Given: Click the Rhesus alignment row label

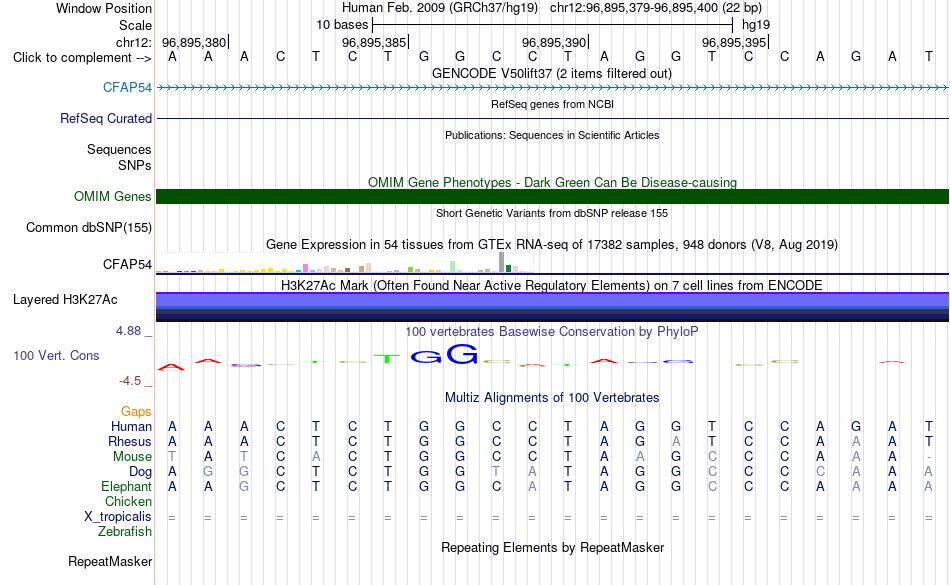Looking at the screenshot, I should point(130,441).
